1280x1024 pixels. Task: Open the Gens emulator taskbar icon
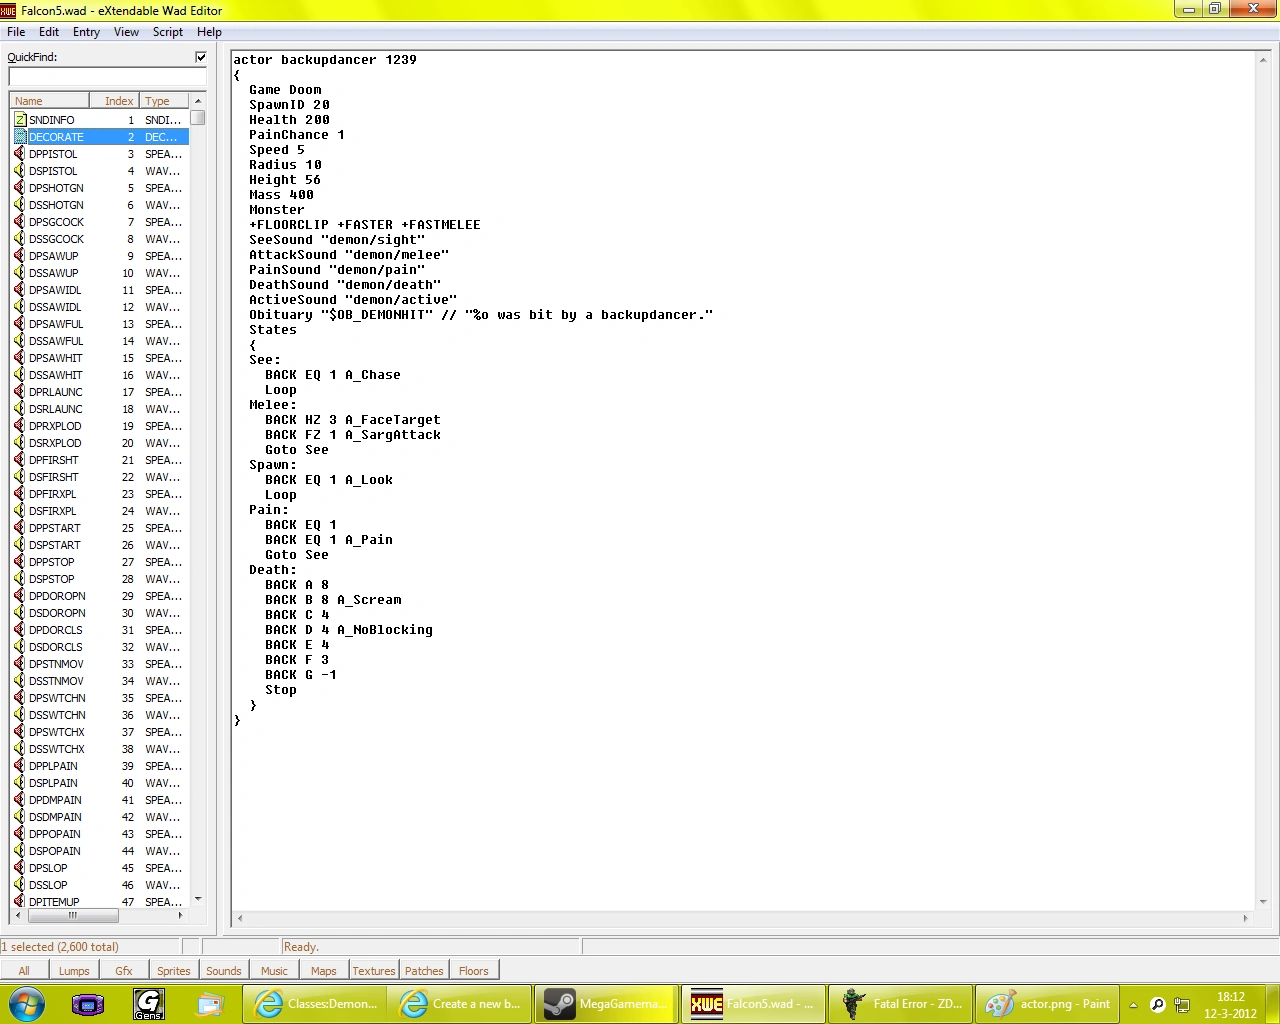[x=149, y=1004]
